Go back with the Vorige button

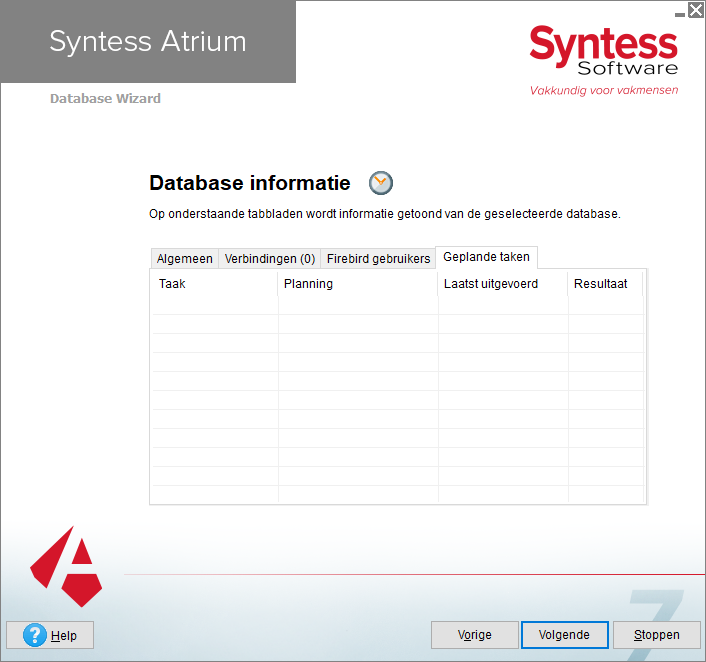point(475,635)
